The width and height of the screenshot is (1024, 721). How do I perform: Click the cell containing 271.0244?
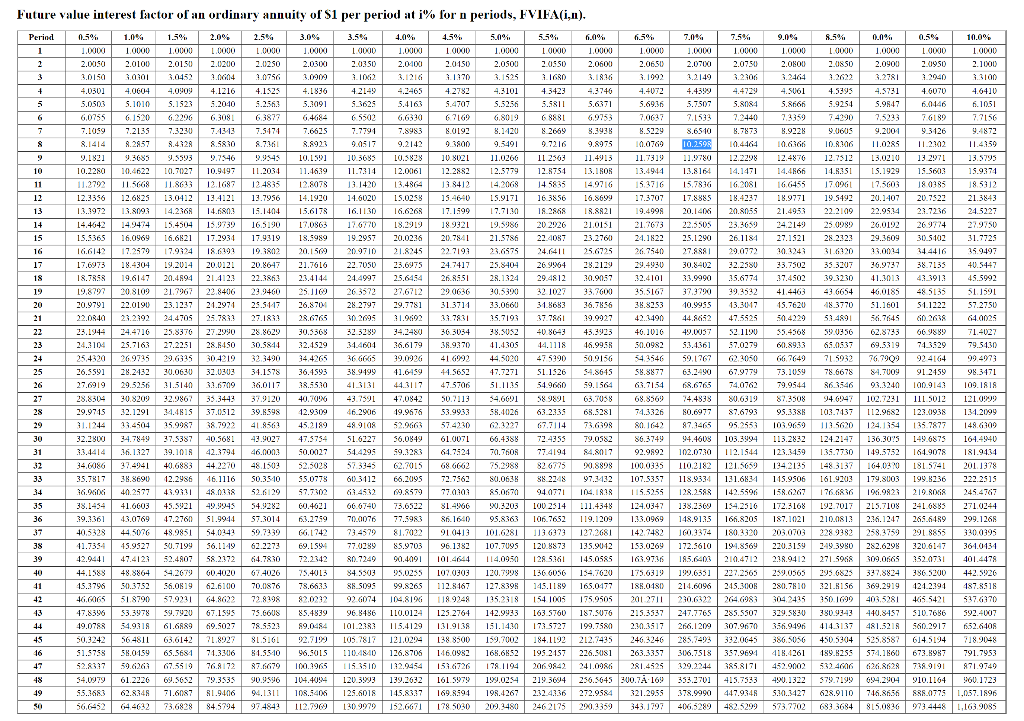(981, 505)
